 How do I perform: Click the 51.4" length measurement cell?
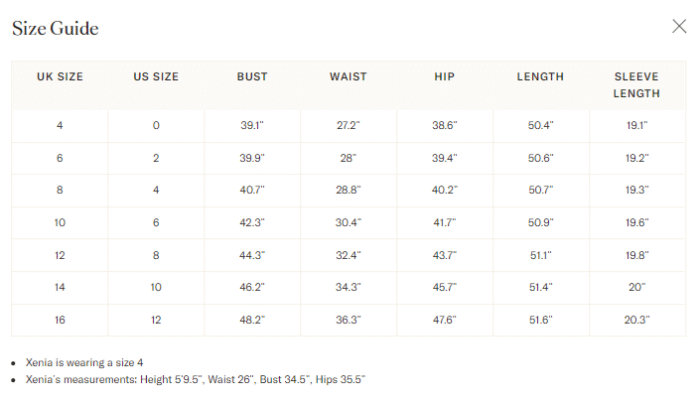pyautogui.click(x=541, y=287)
